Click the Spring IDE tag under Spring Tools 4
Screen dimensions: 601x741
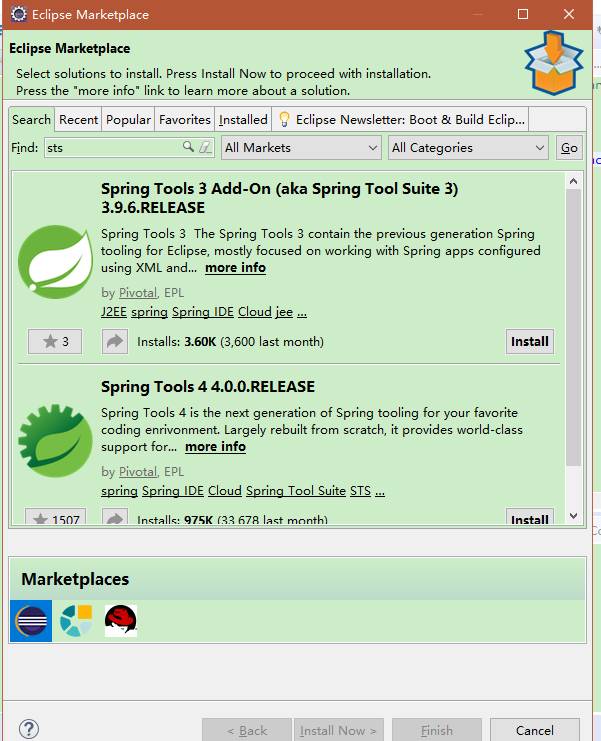pyautogui.click(x=173, y=491)
